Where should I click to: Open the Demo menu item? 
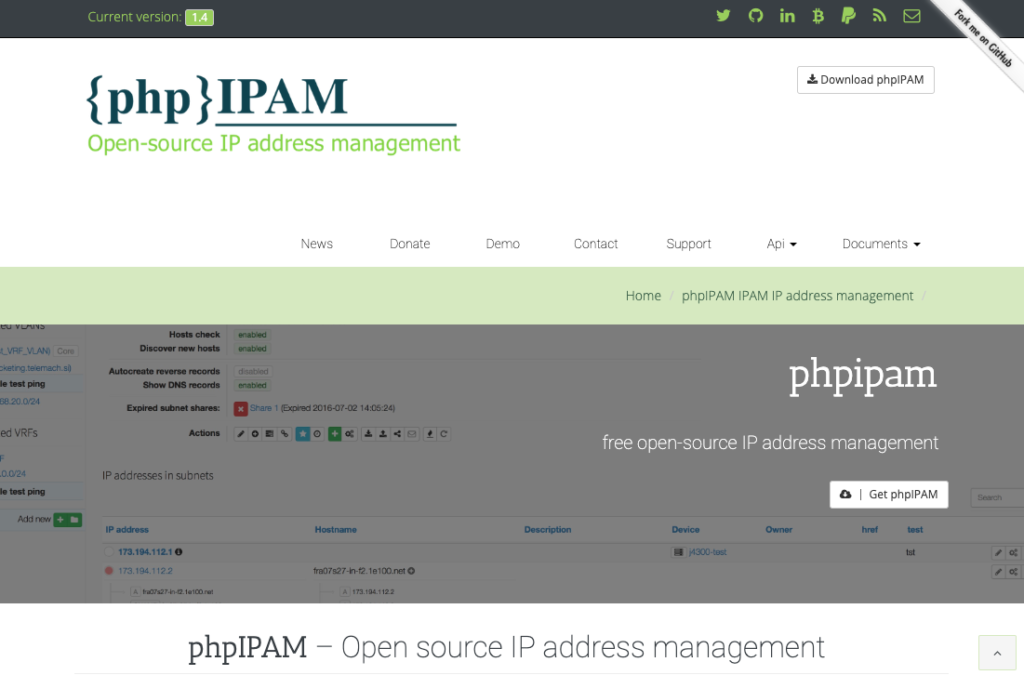click(x=502, y=243)
